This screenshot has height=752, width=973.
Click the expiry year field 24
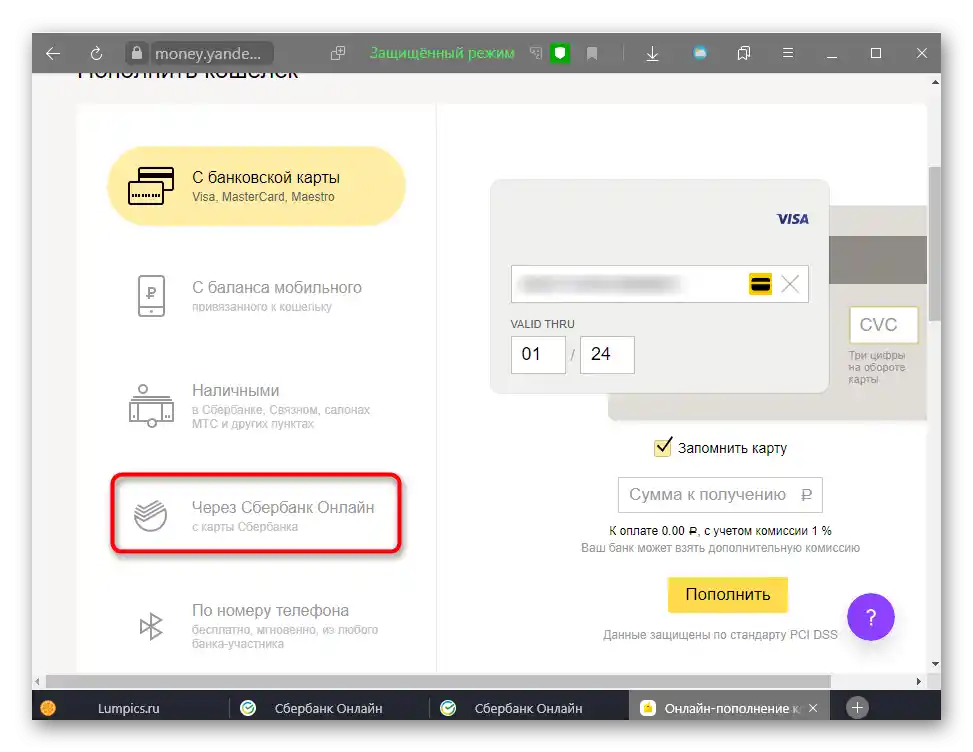pyautogui.click(x=607, y=355)
